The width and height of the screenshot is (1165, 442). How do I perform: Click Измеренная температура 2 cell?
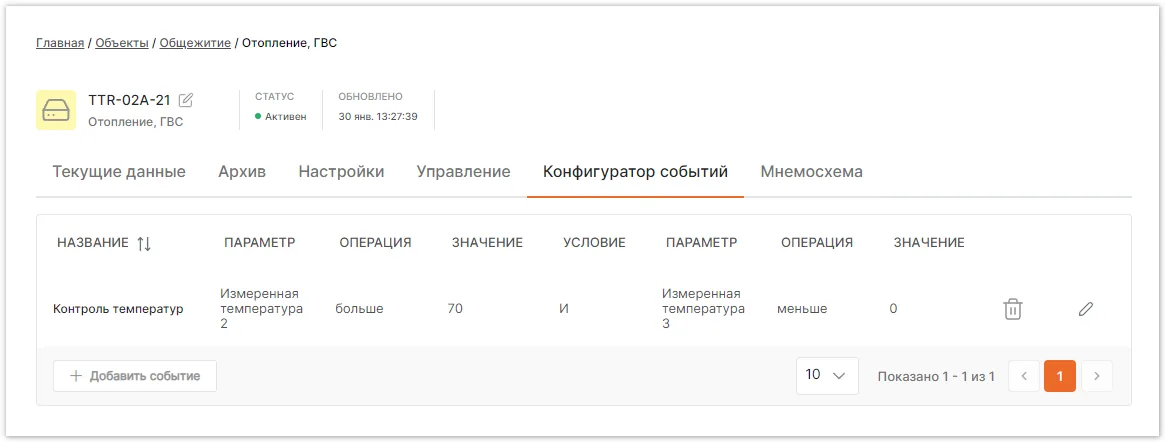coord(262,308)
